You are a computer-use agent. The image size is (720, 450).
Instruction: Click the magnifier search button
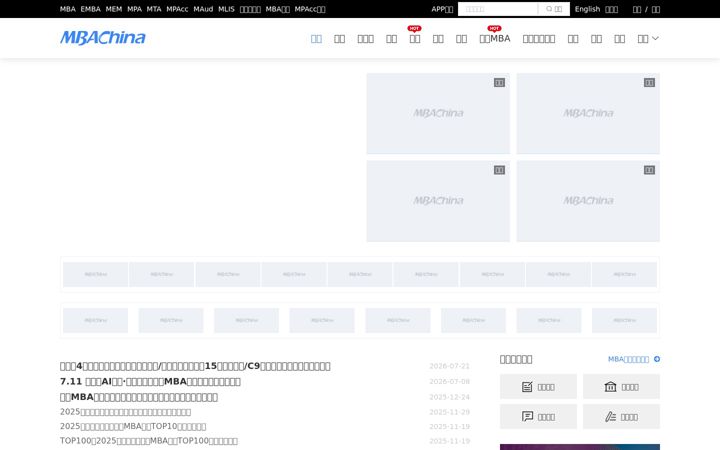coord(554,9)
